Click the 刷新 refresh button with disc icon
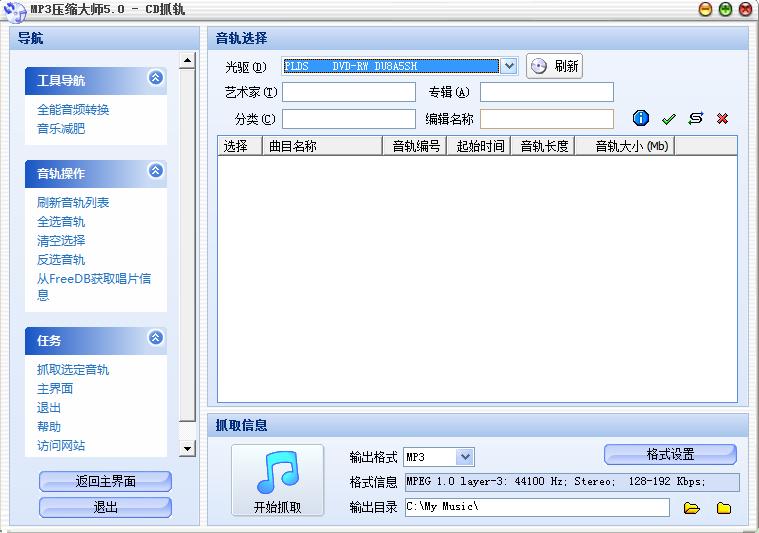 coord(554,66)
